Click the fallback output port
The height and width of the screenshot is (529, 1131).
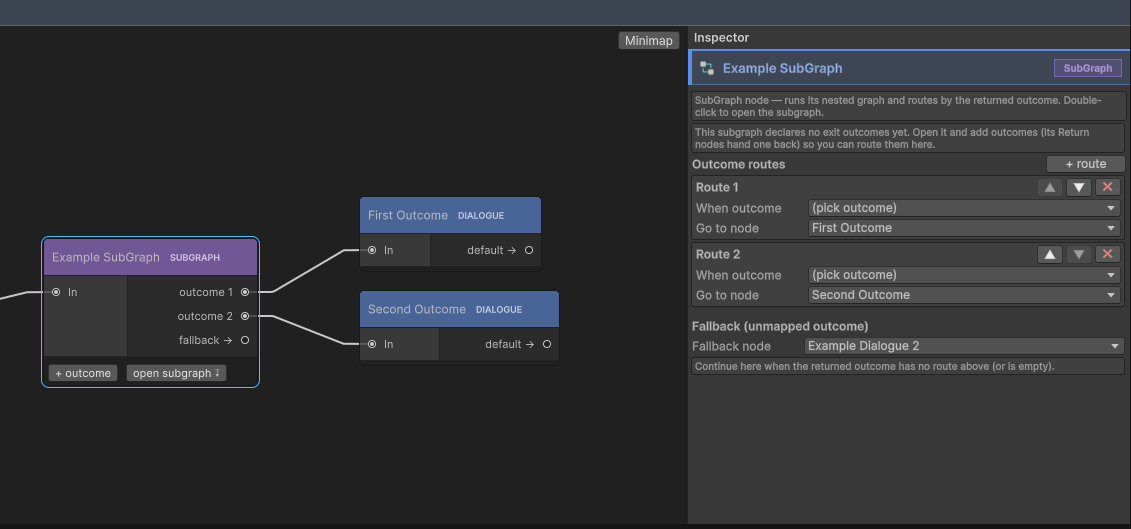(245, 340)
